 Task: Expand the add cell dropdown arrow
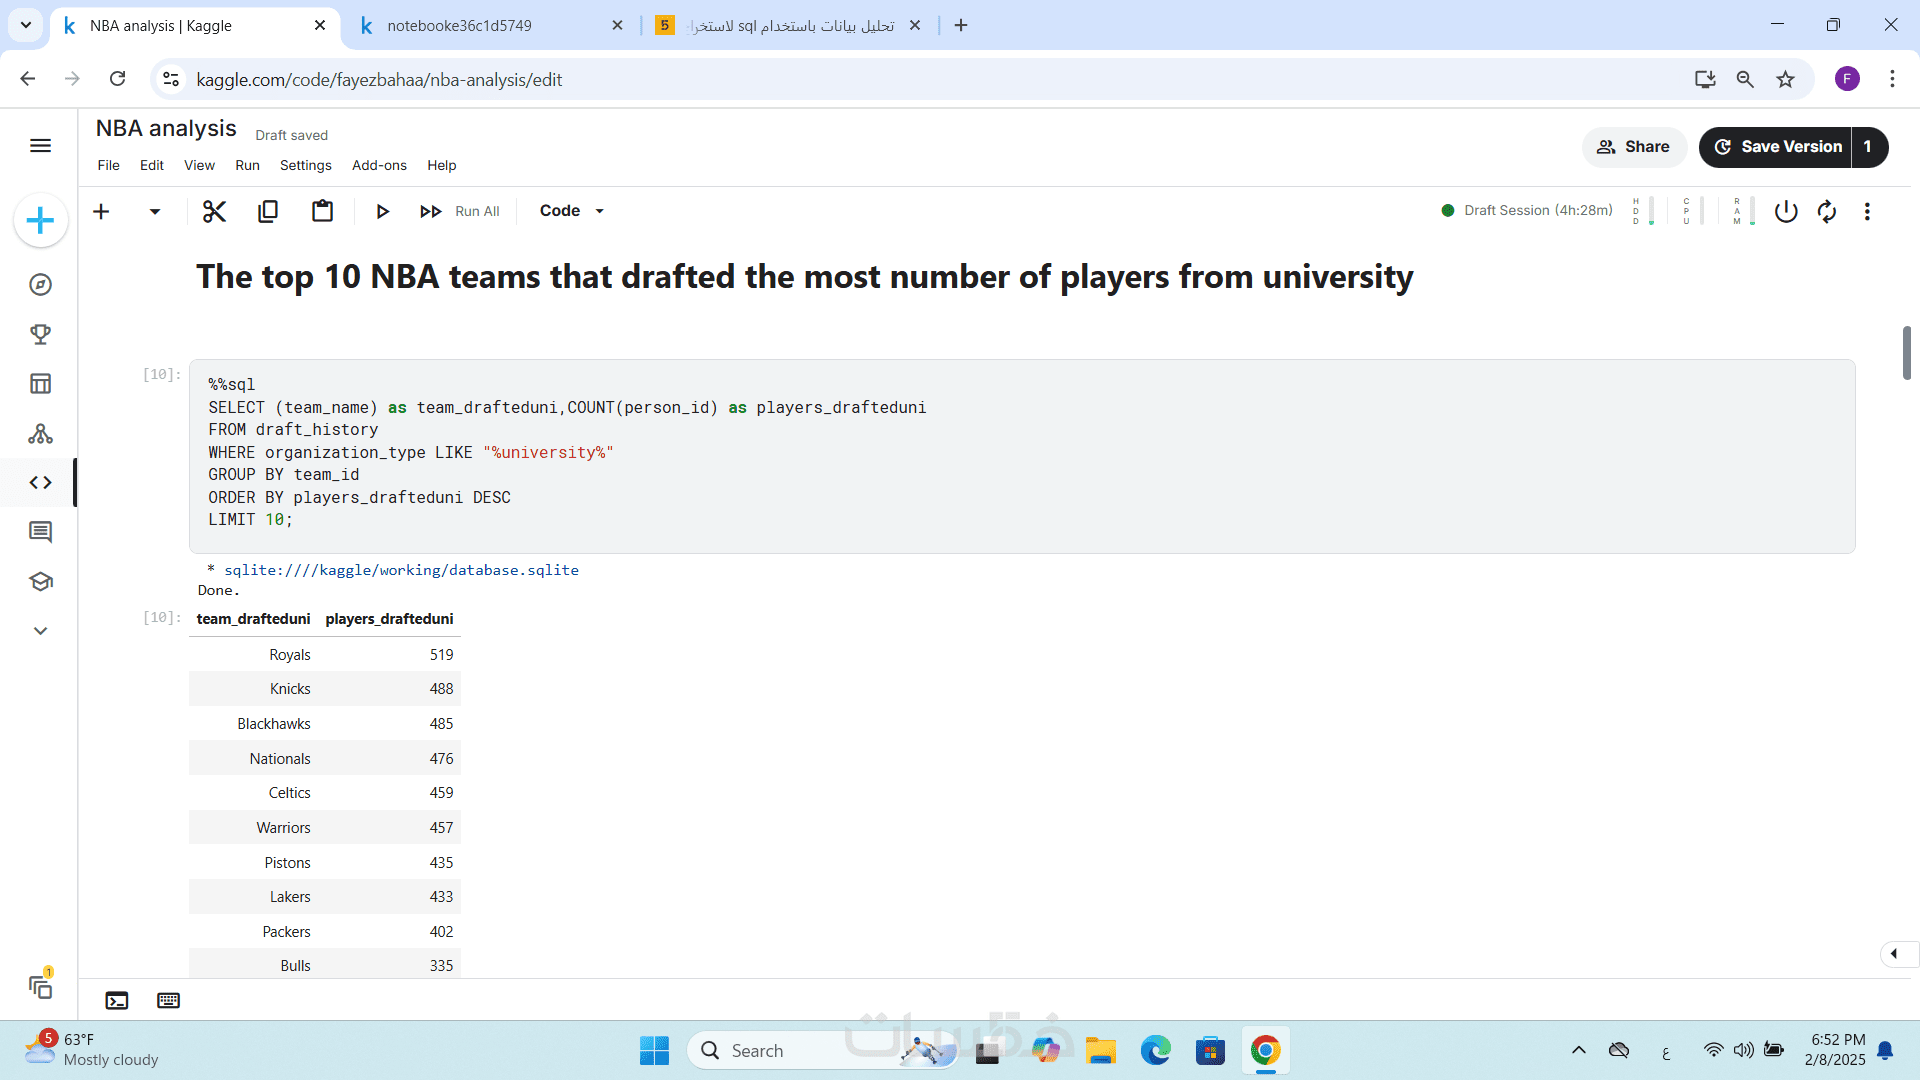tap(155, 211)
